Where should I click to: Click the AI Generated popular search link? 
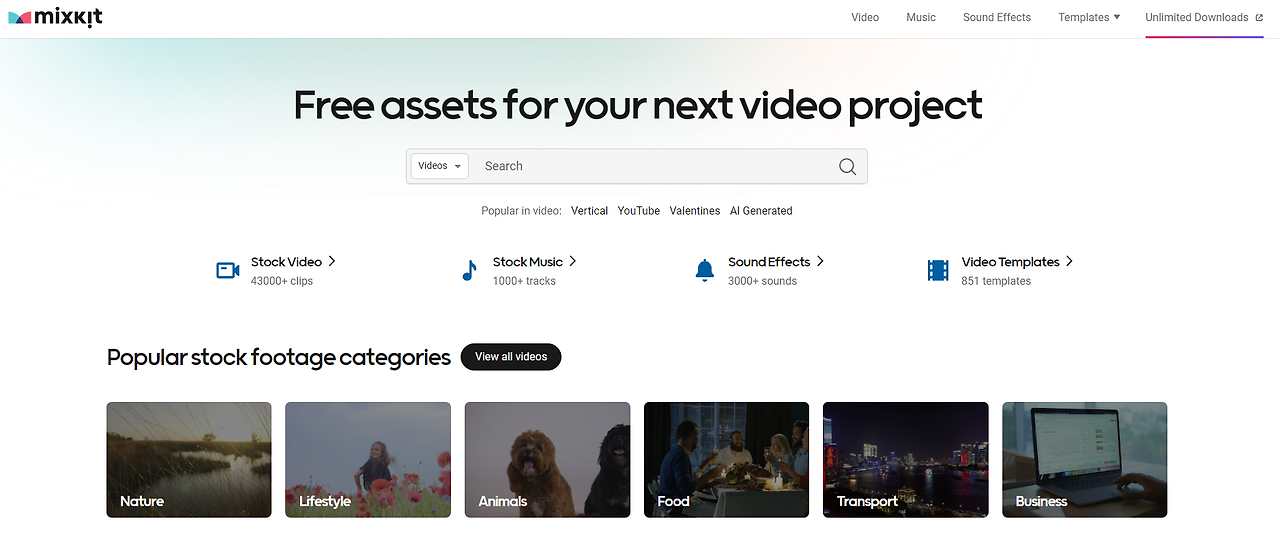coord(761,211)
